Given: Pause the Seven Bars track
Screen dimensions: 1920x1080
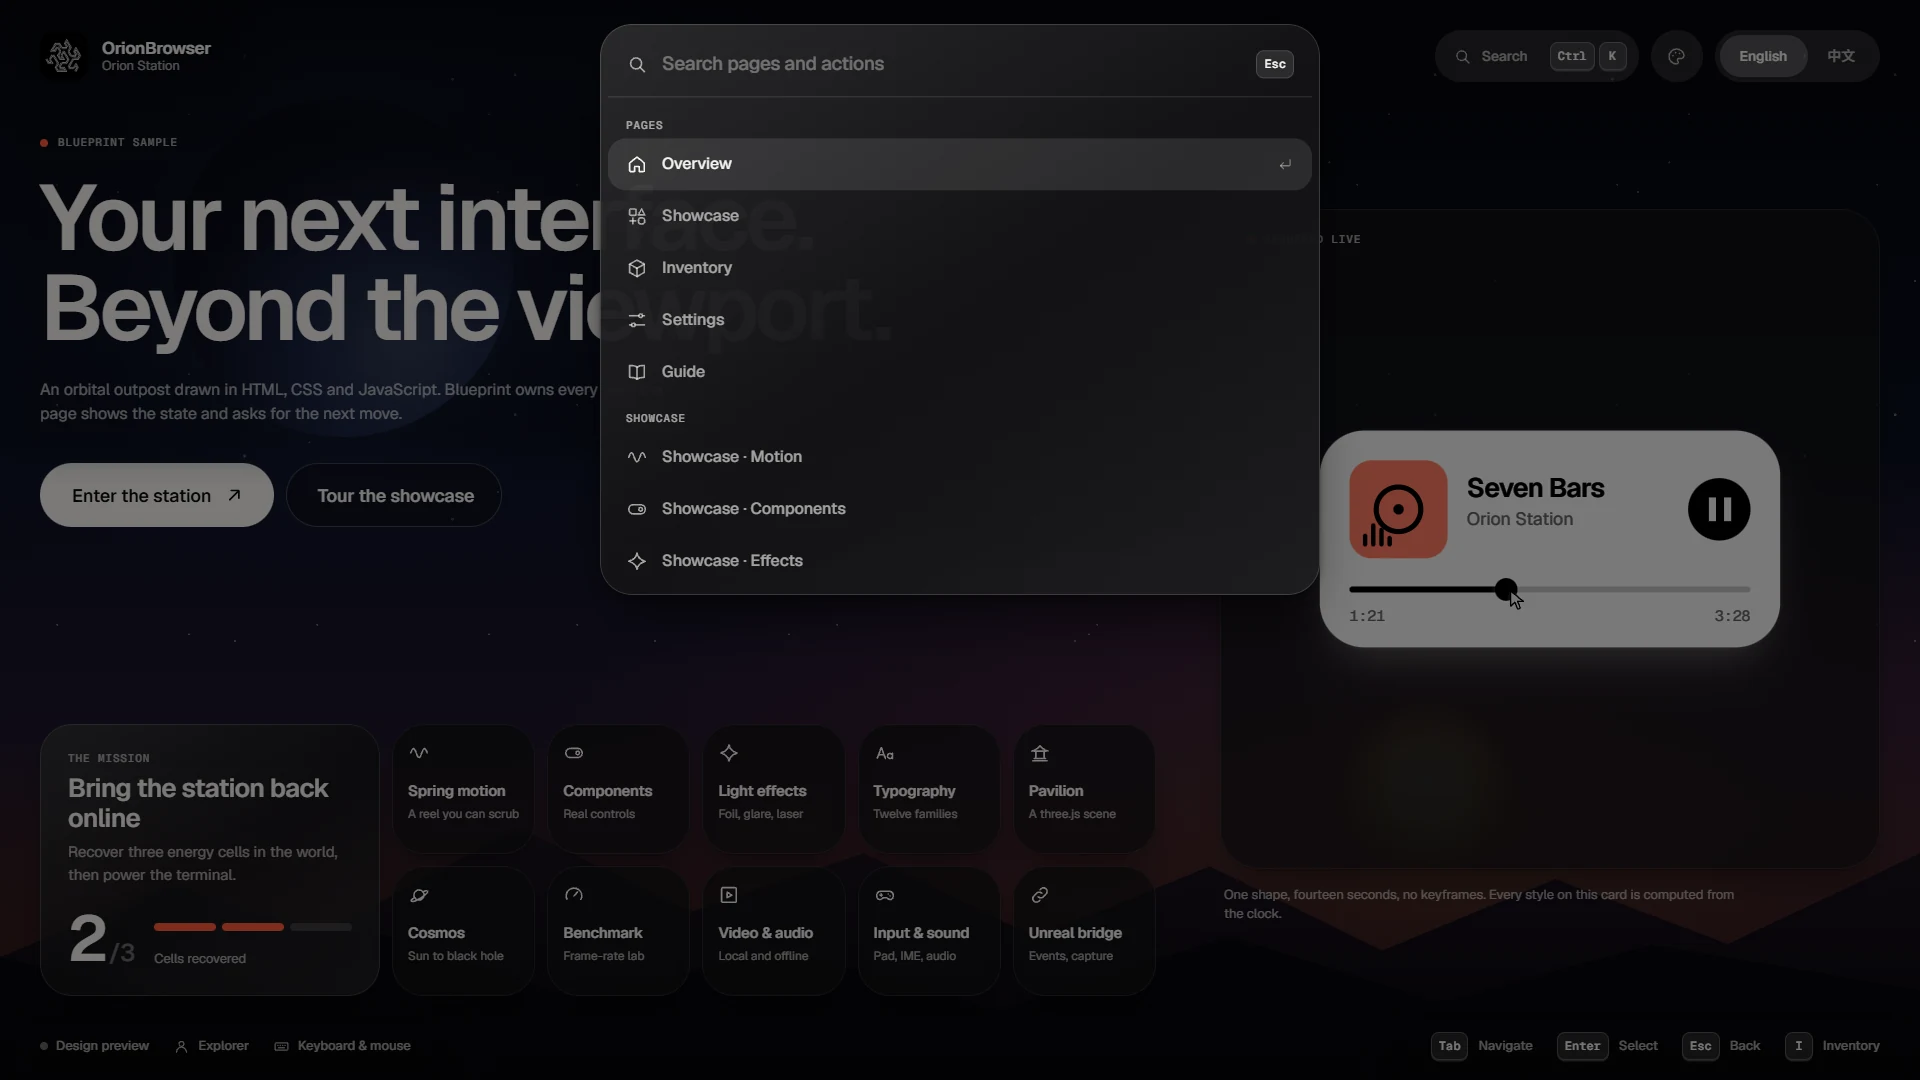Looking at the screenshot, I should (1719, 509).
